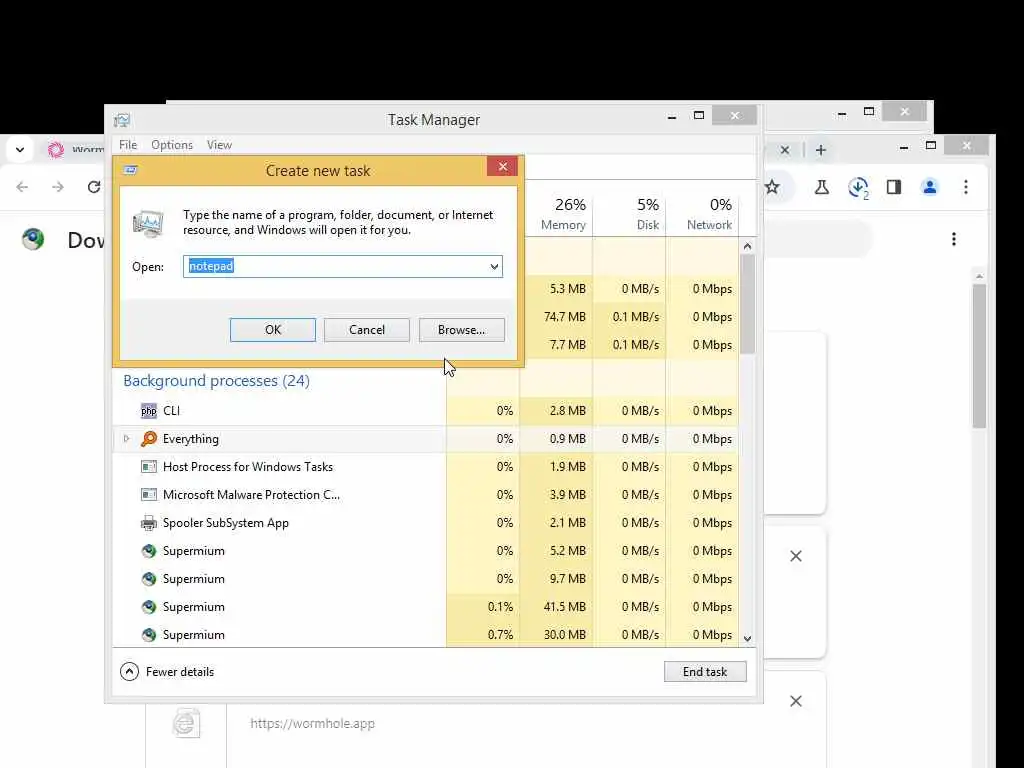This screenshot has height=768, width=1024.
Task: Click the End task button
Action: pyautogui.click(x=705, y=671)
